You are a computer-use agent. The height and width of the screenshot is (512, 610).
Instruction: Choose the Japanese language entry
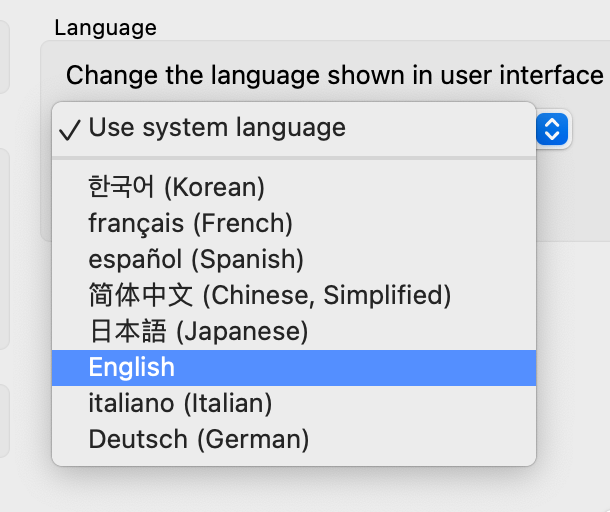pos(198,331)
